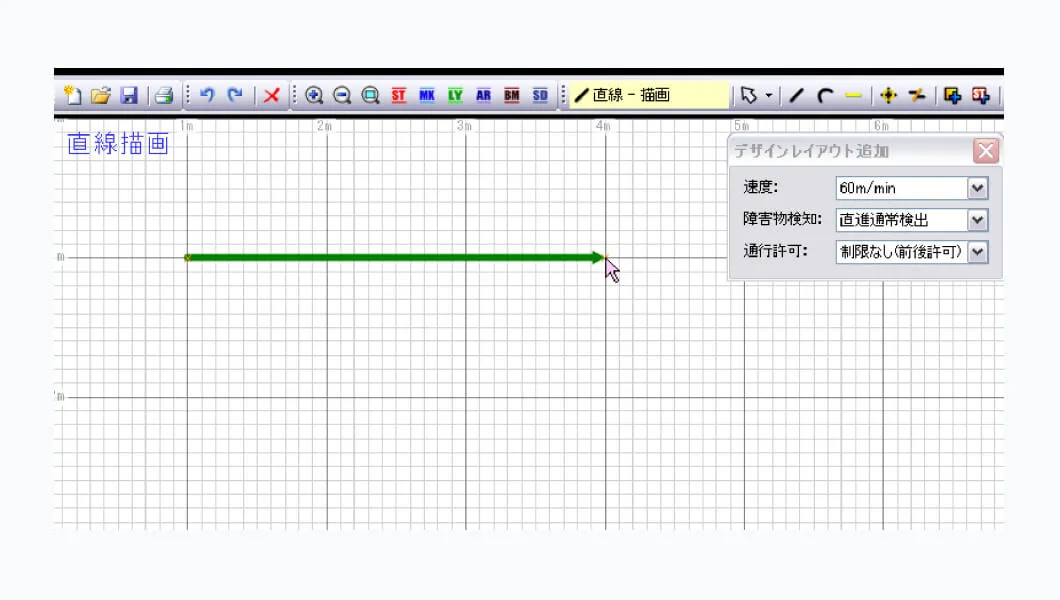Toggle the MK display button
This screenshot has height=600, width=1060.
pos(427,96)
